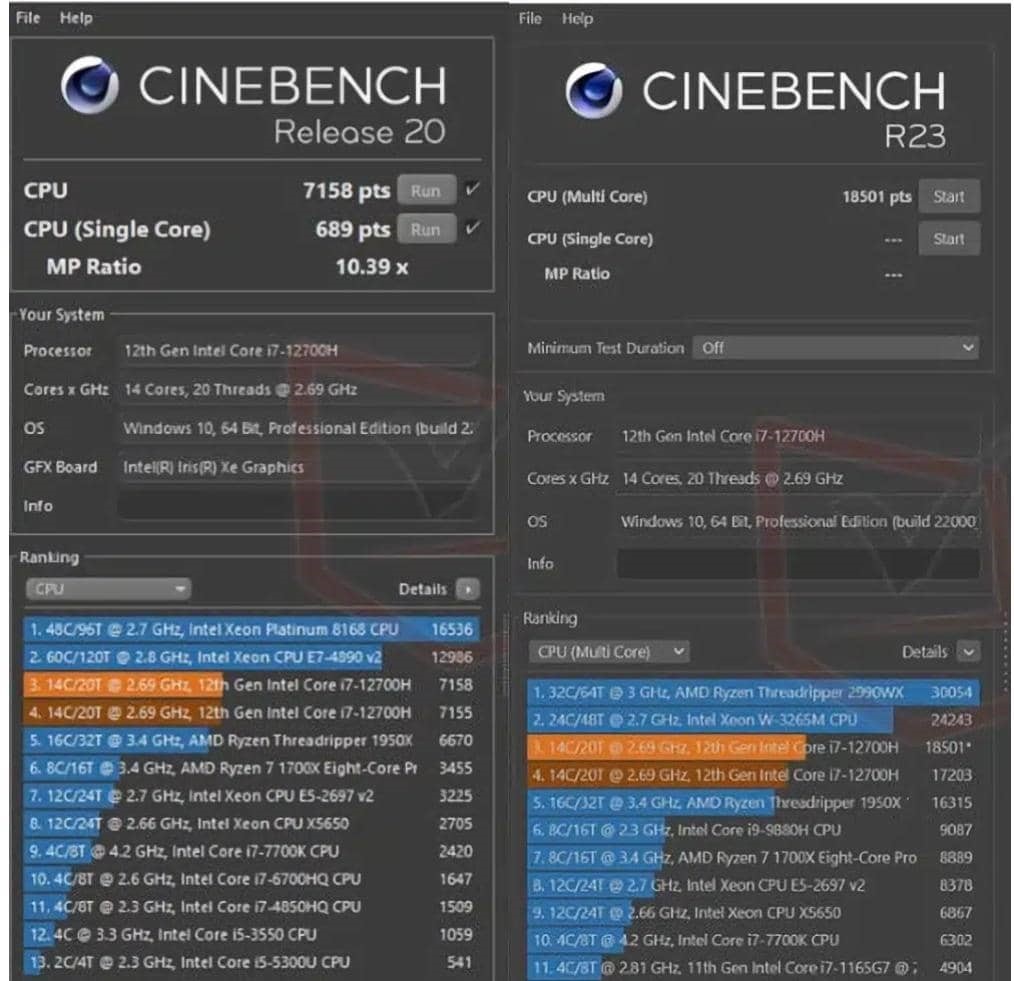The width and height of the screenshot is (1014, 981).
Task: Select the i7-12700H row scoring 7155
Action: coord(252,713)
